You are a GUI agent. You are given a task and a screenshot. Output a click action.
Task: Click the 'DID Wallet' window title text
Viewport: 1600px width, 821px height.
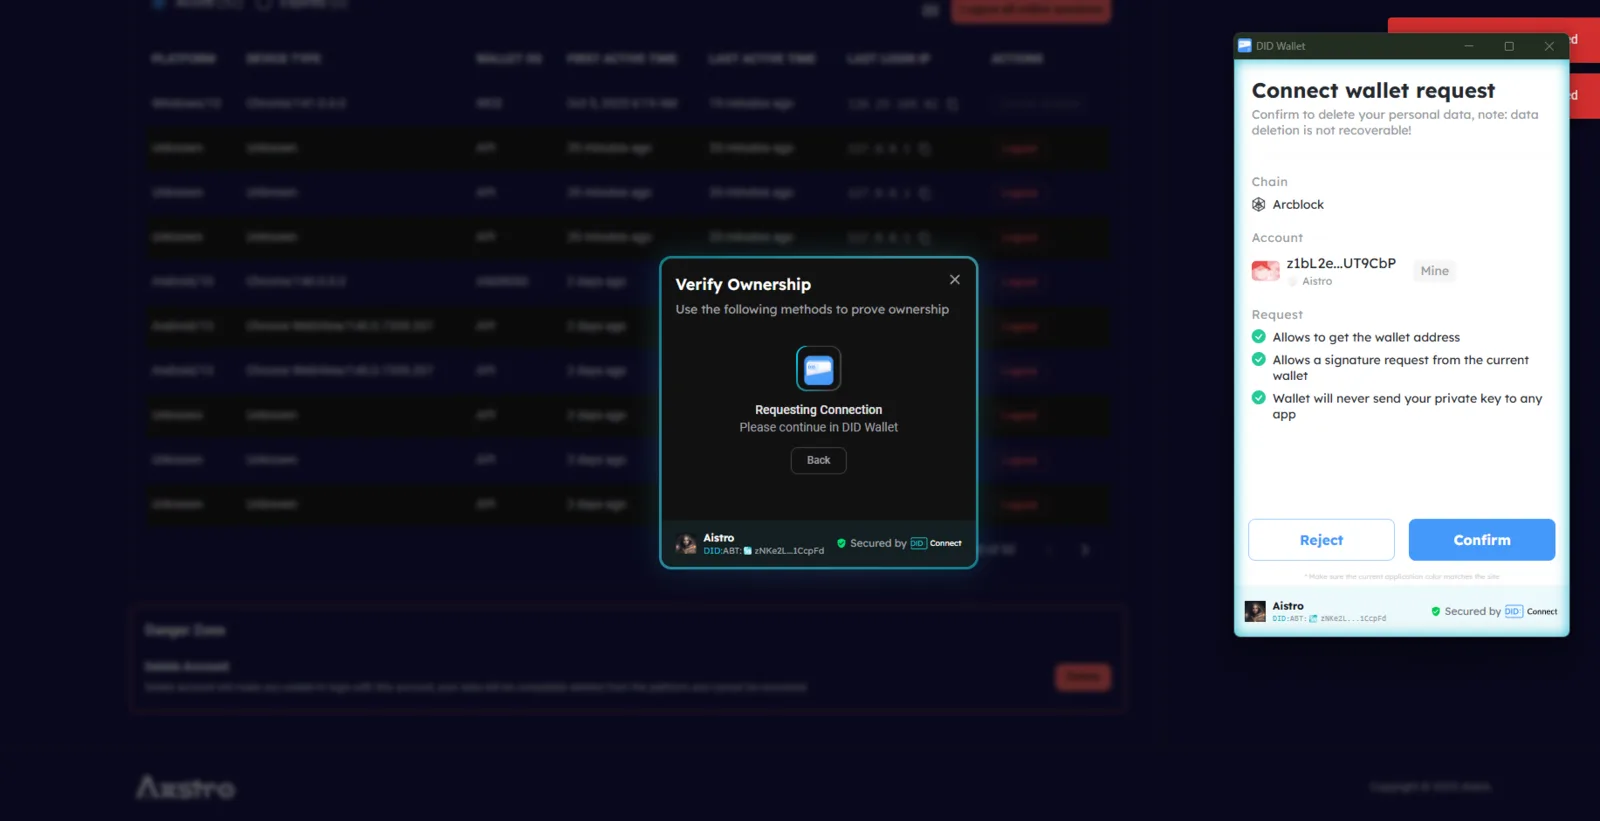[x=1281, y=46]
